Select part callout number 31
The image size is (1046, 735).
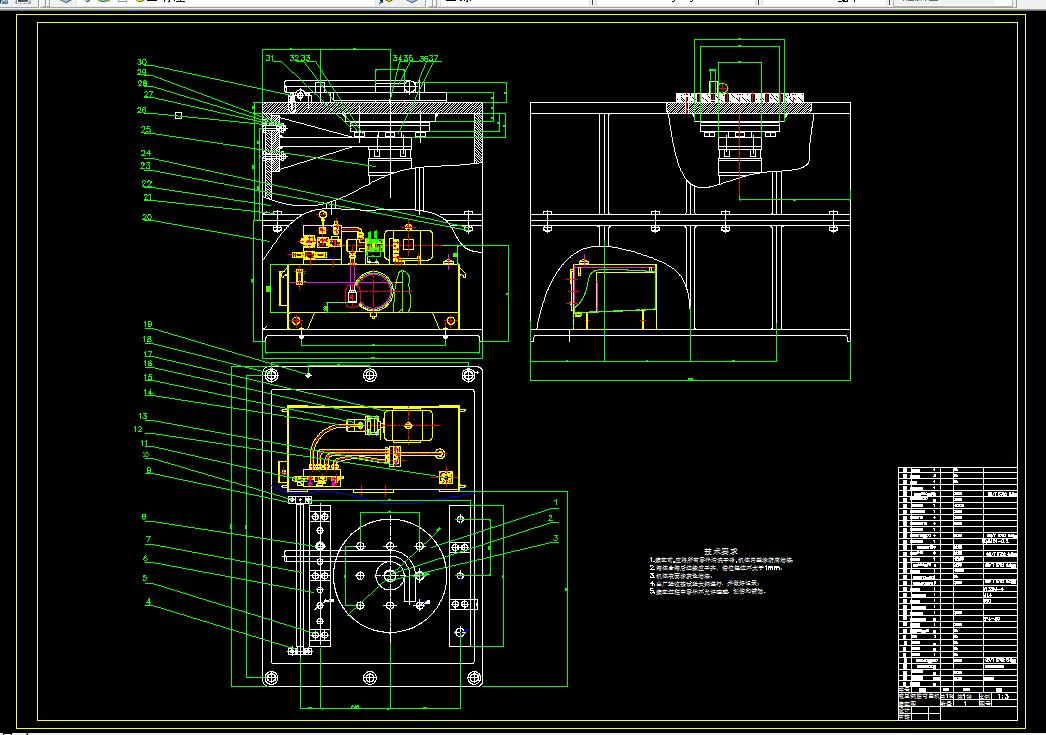(270, 58)
